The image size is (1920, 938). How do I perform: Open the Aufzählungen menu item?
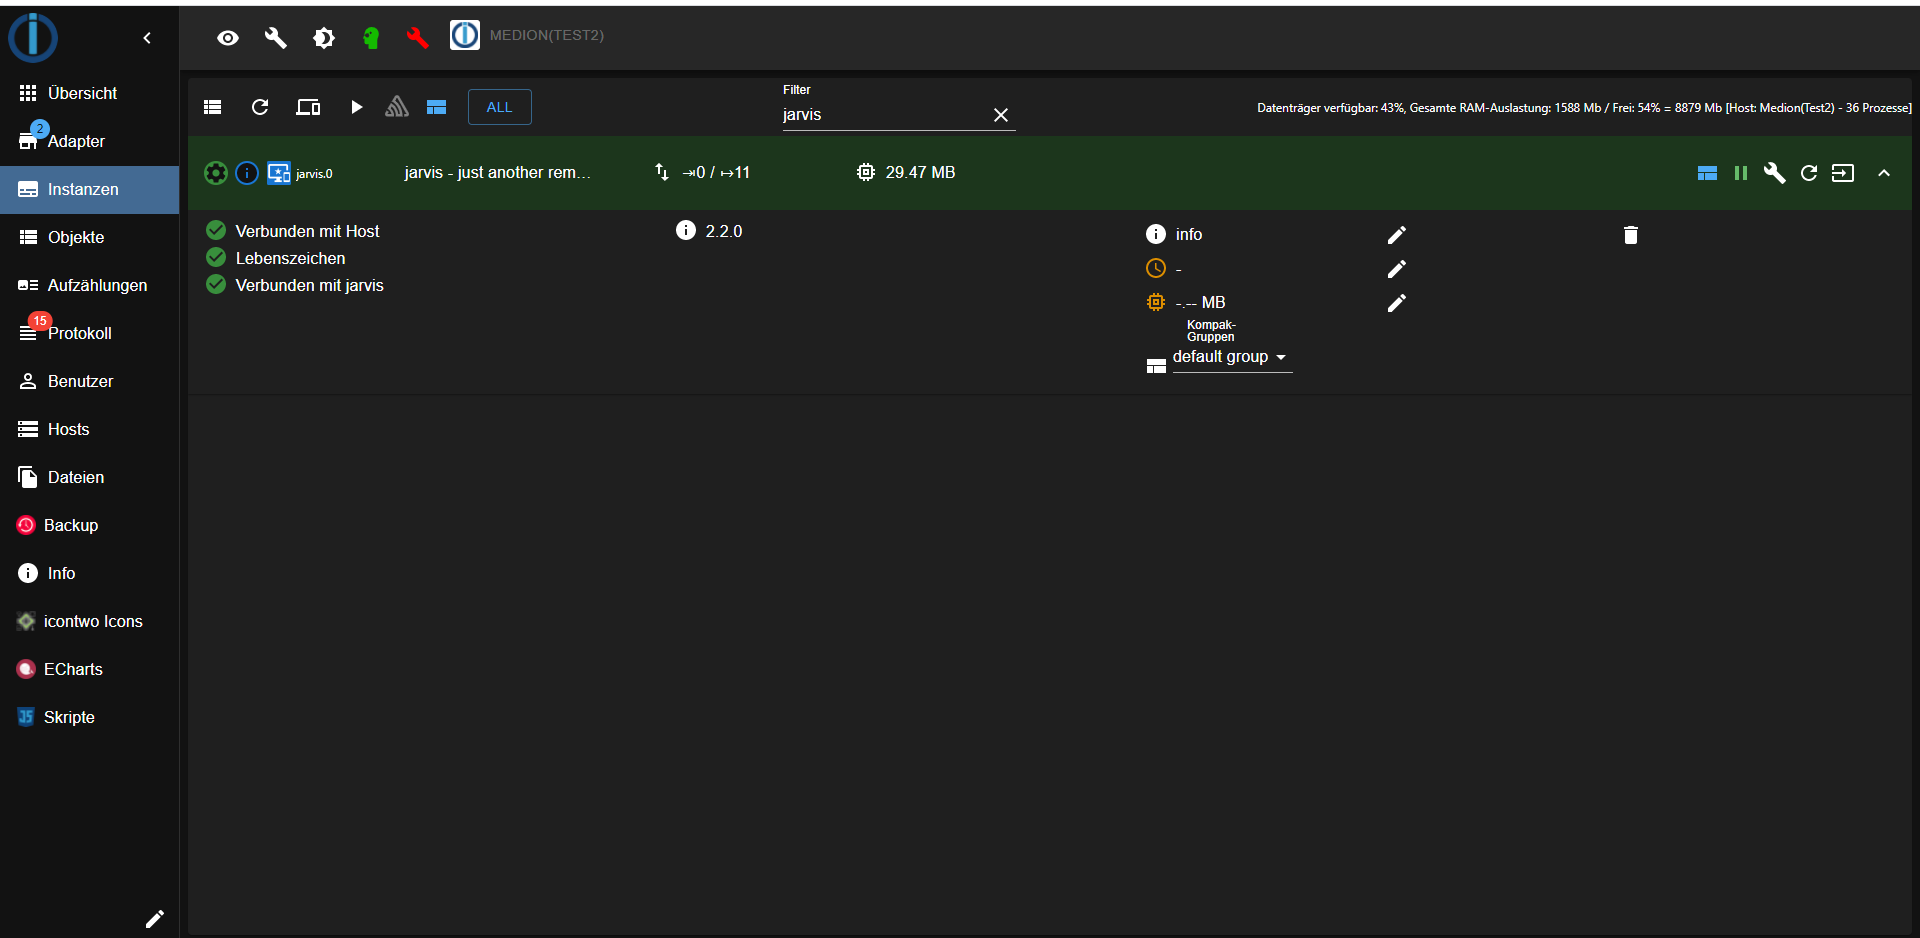(90, 285)
